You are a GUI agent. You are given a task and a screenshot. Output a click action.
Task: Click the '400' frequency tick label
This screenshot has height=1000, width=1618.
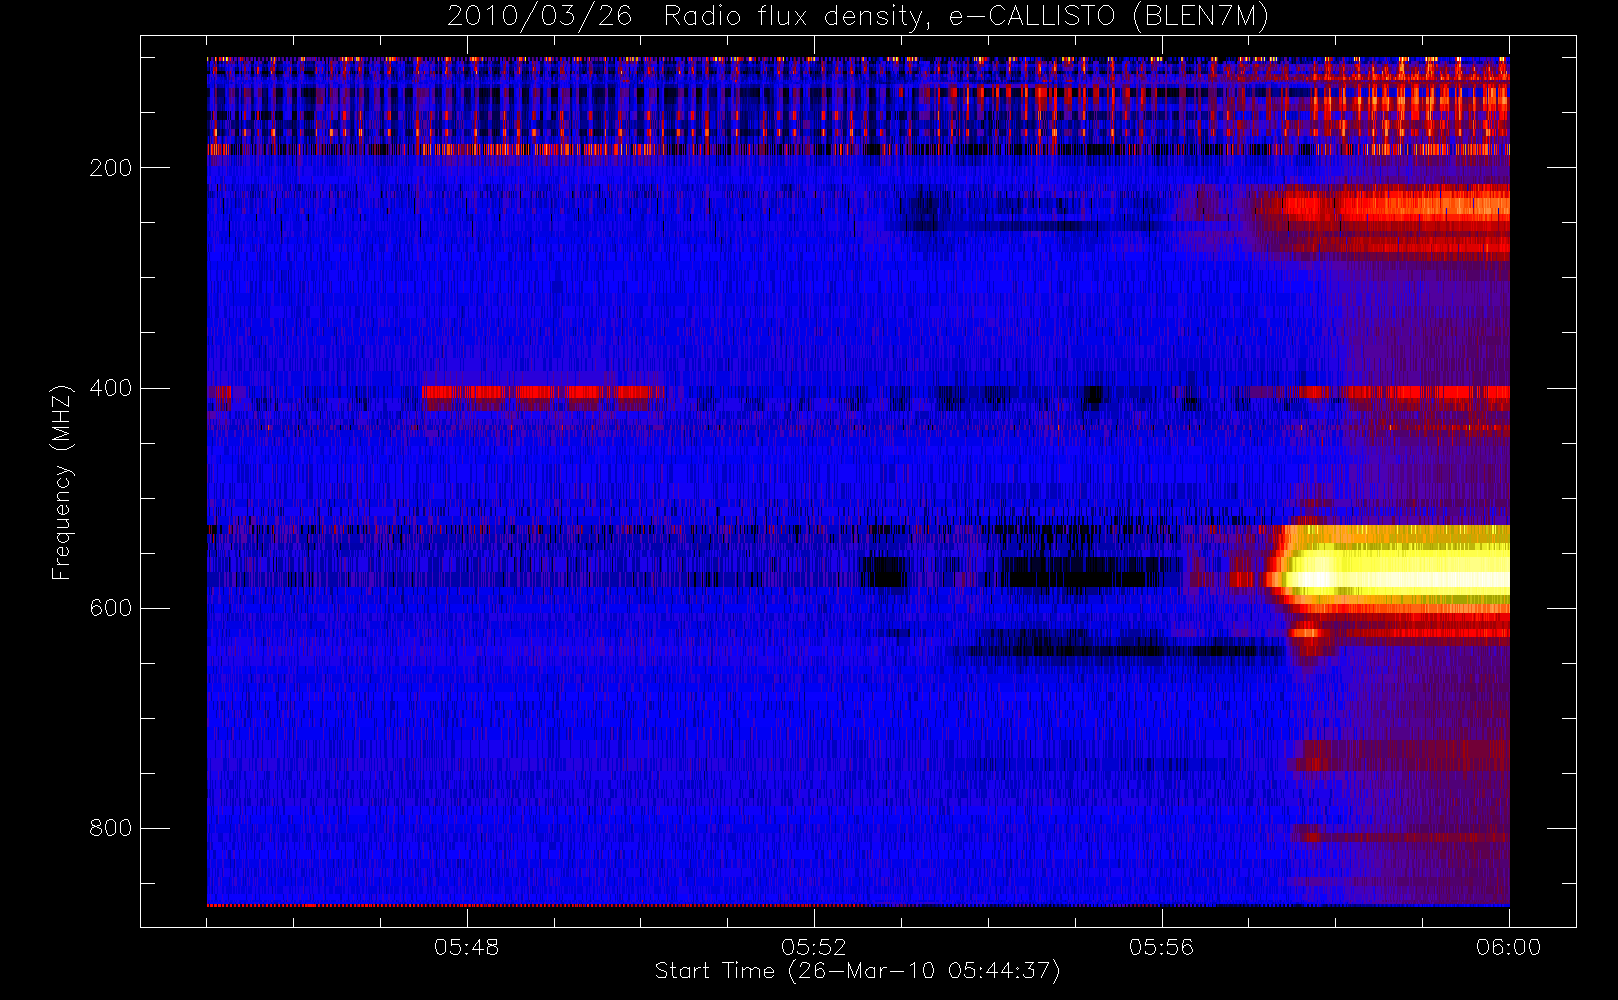111,388
